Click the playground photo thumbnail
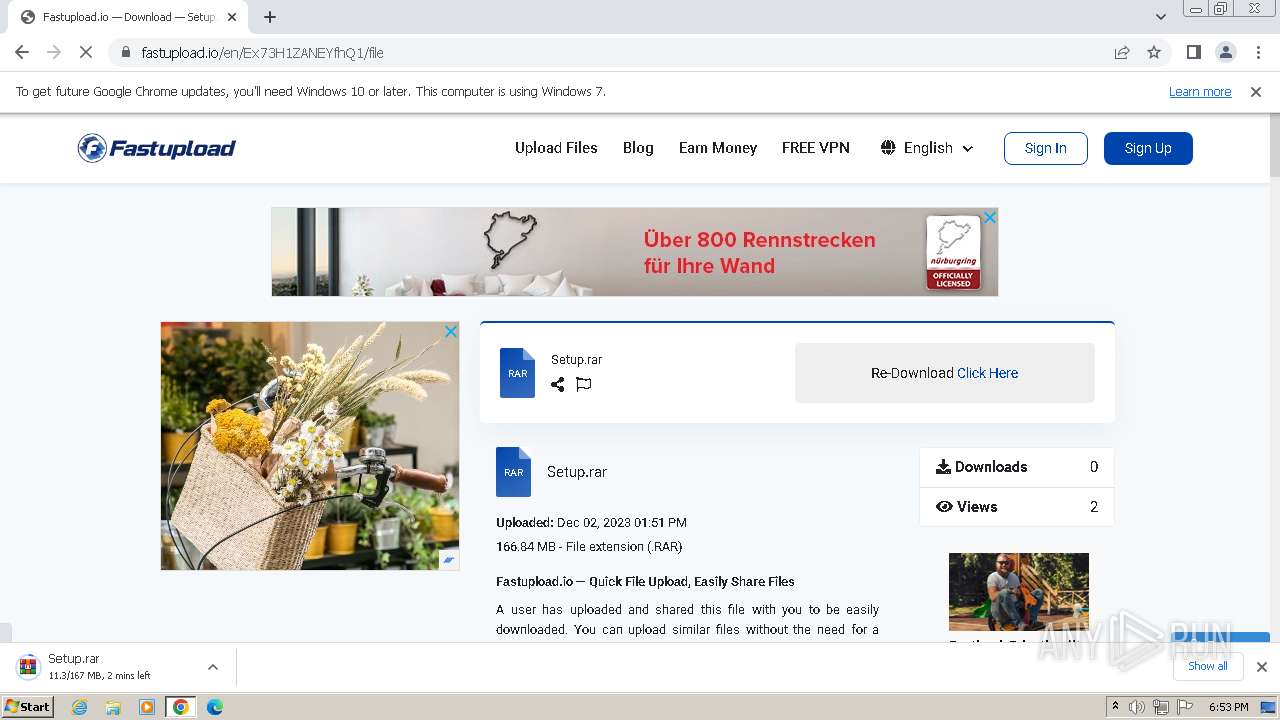 1019,591
